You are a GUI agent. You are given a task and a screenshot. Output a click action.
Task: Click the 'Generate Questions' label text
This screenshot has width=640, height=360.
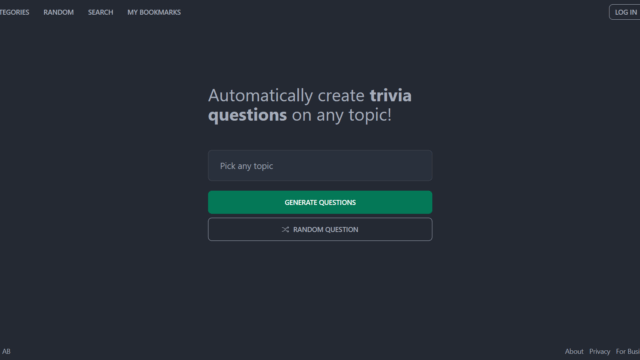320,202
